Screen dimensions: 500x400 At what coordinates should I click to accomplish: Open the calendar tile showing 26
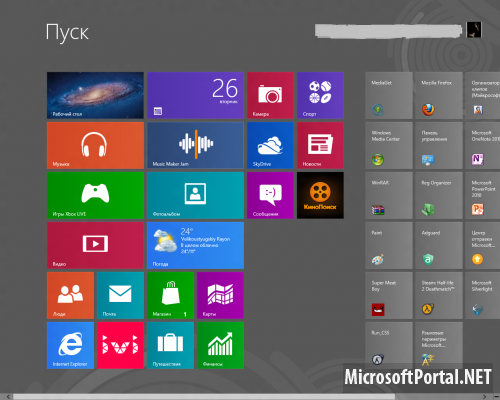tap(195, 95)
